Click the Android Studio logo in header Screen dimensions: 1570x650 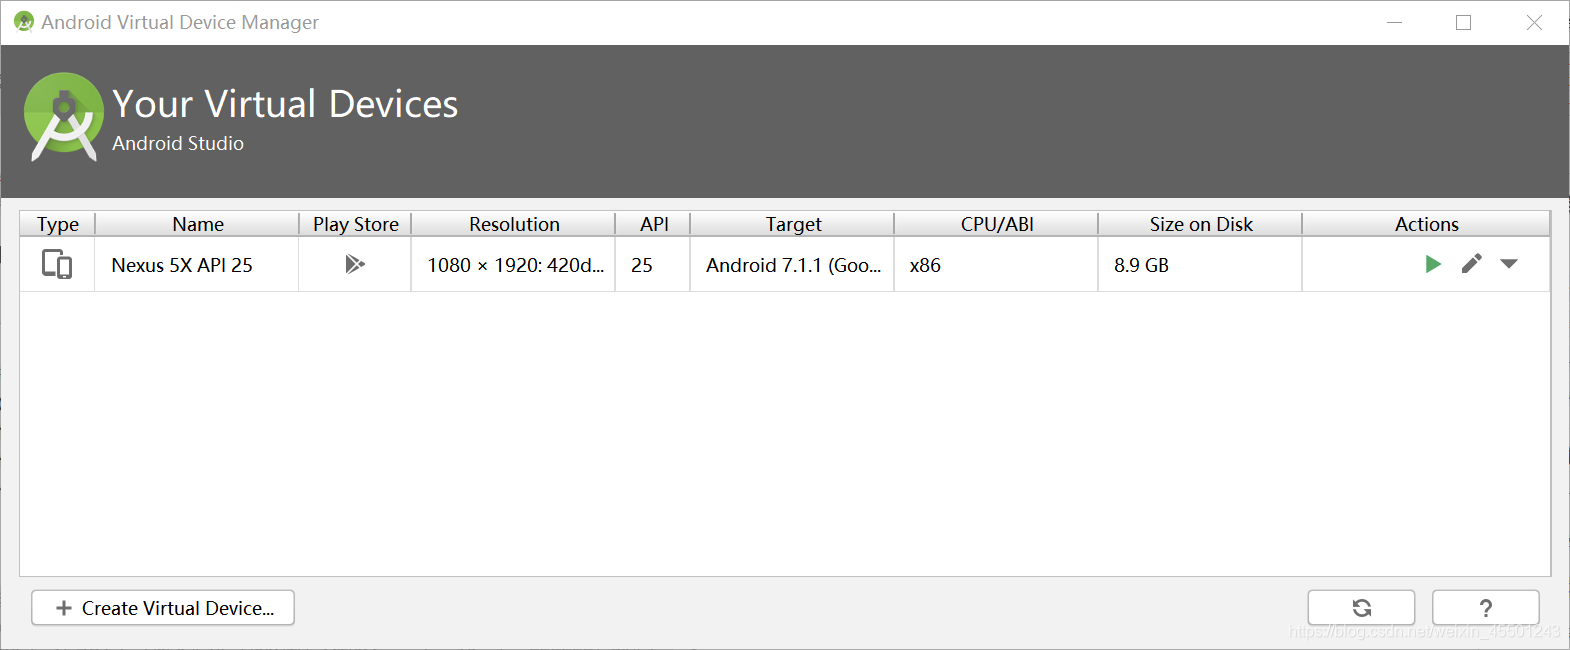pyautogui.click(x=64, y=117)
